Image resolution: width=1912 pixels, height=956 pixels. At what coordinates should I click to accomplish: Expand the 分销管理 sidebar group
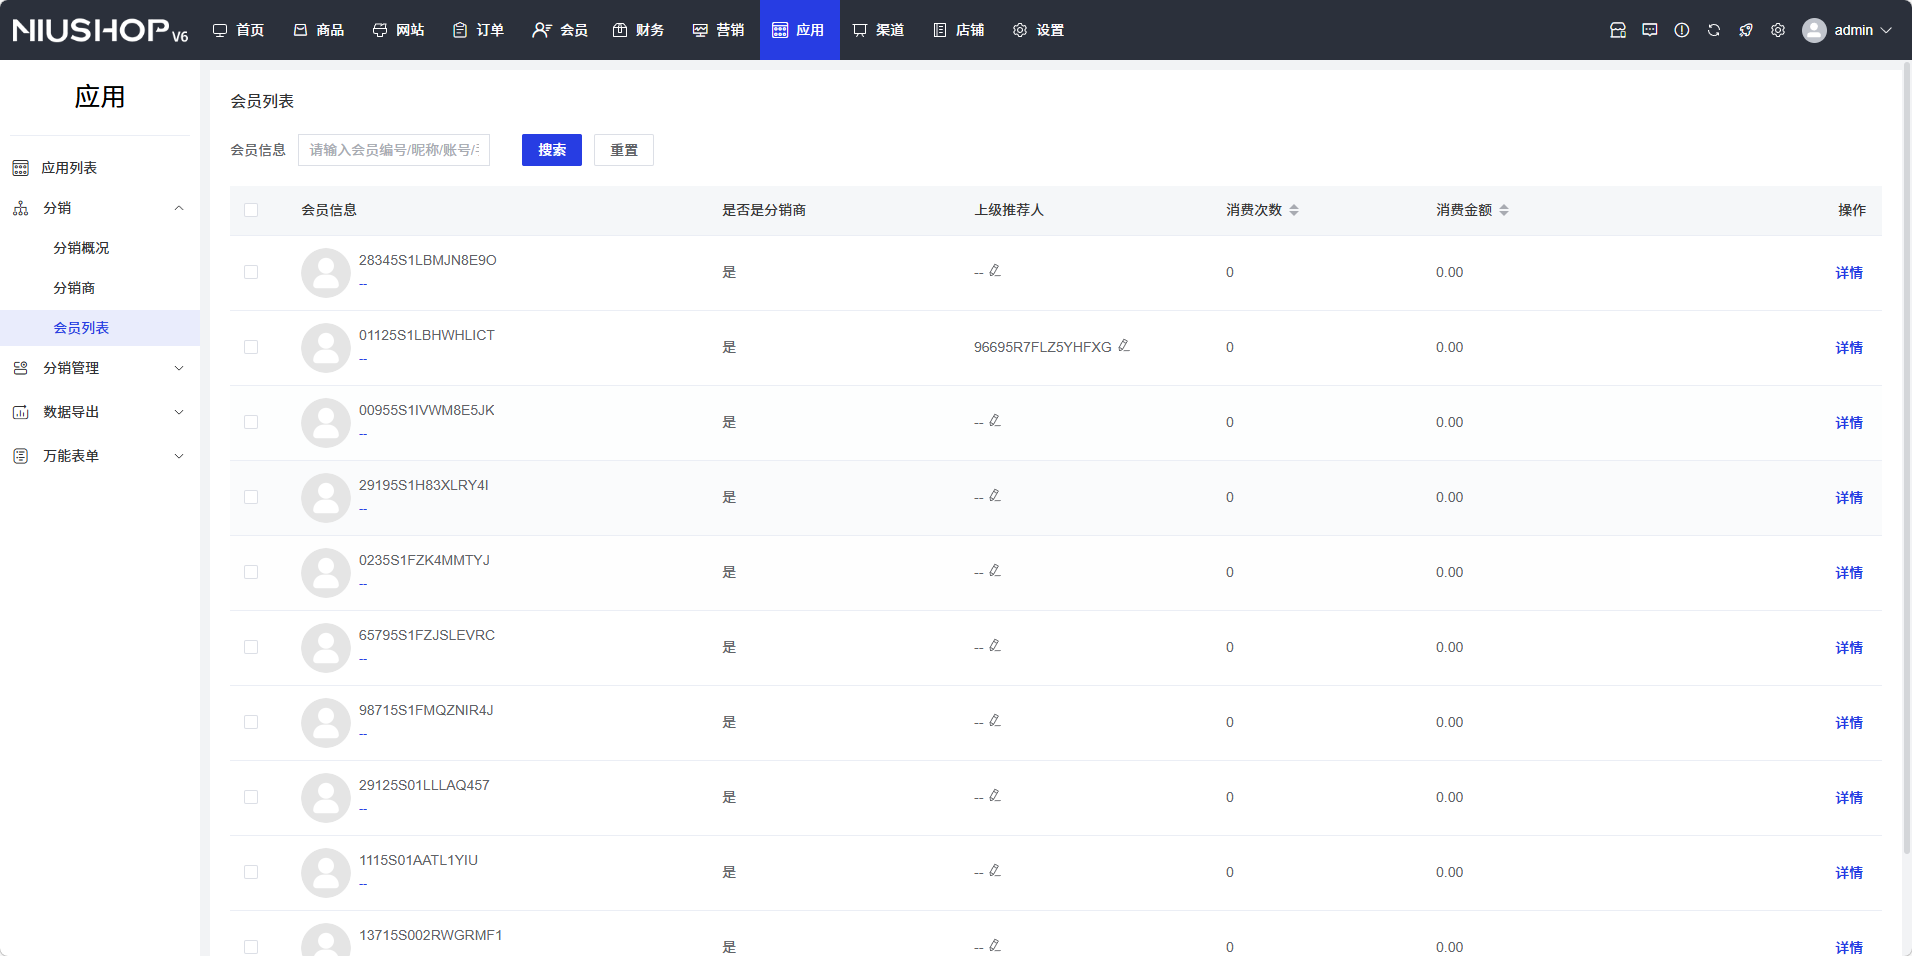click(x=99, y=368)
